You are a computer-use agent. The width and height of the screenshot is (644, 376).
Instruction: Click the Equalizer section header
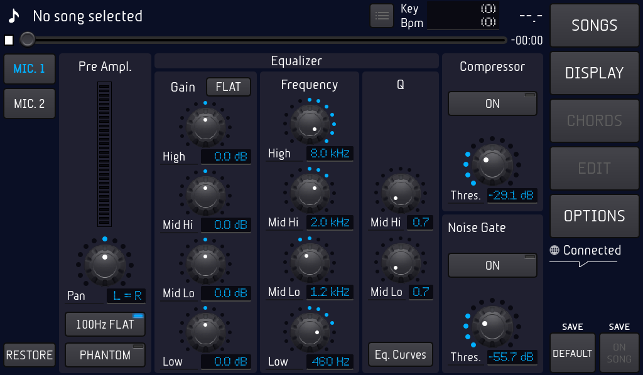[x=297, y=61]
